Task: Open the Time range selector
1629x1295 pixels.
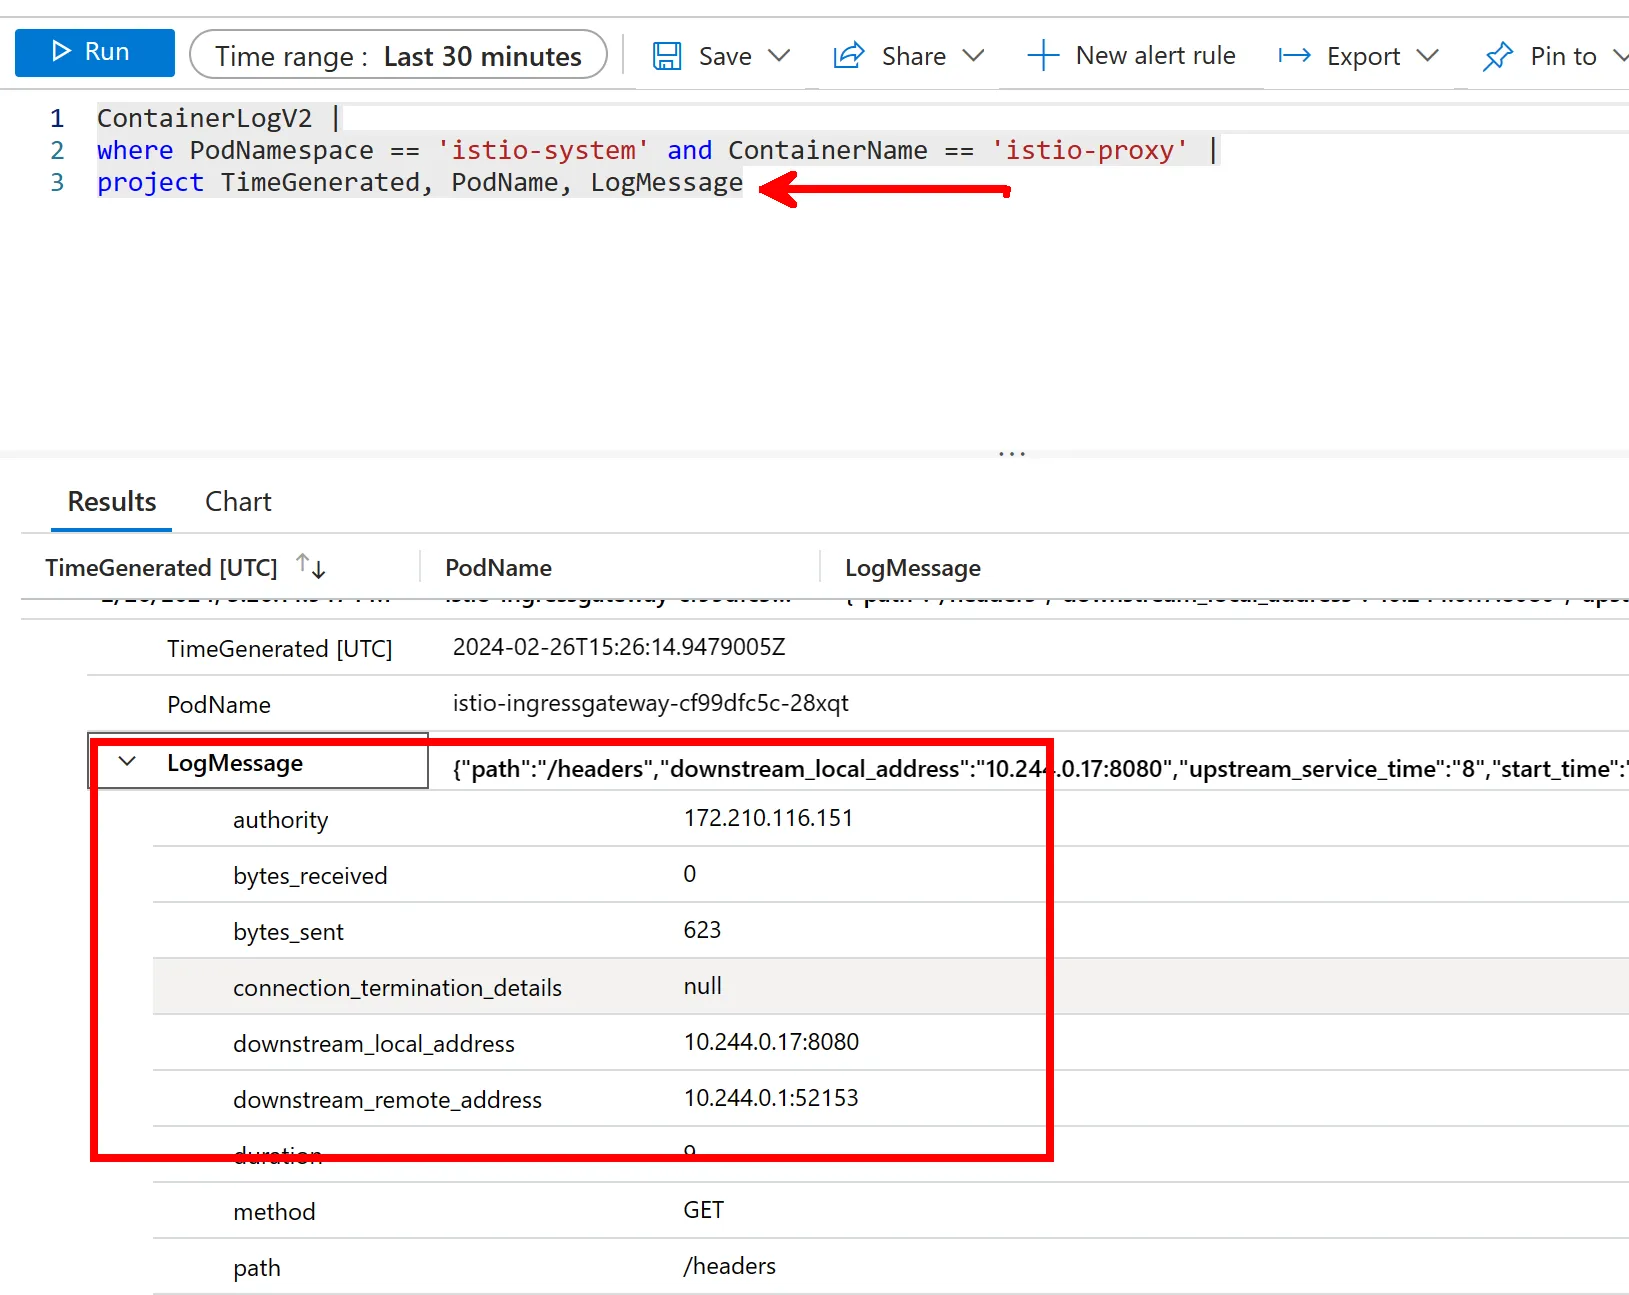Action: coord(398,56)
